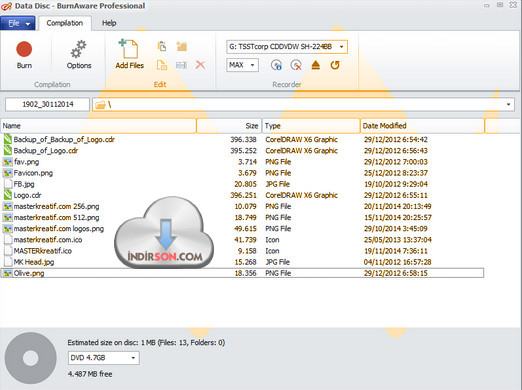Image resolution: width=522 pixels, height=390 pixels.
Task: Click the Add Files icon
Action: tap(129, 49)
